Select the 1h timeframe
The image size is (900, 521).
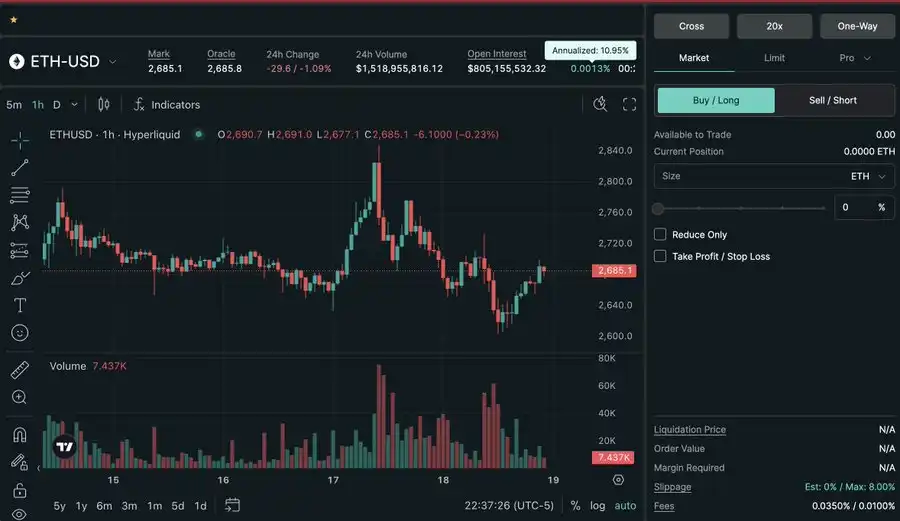click(x=38, y=105)
